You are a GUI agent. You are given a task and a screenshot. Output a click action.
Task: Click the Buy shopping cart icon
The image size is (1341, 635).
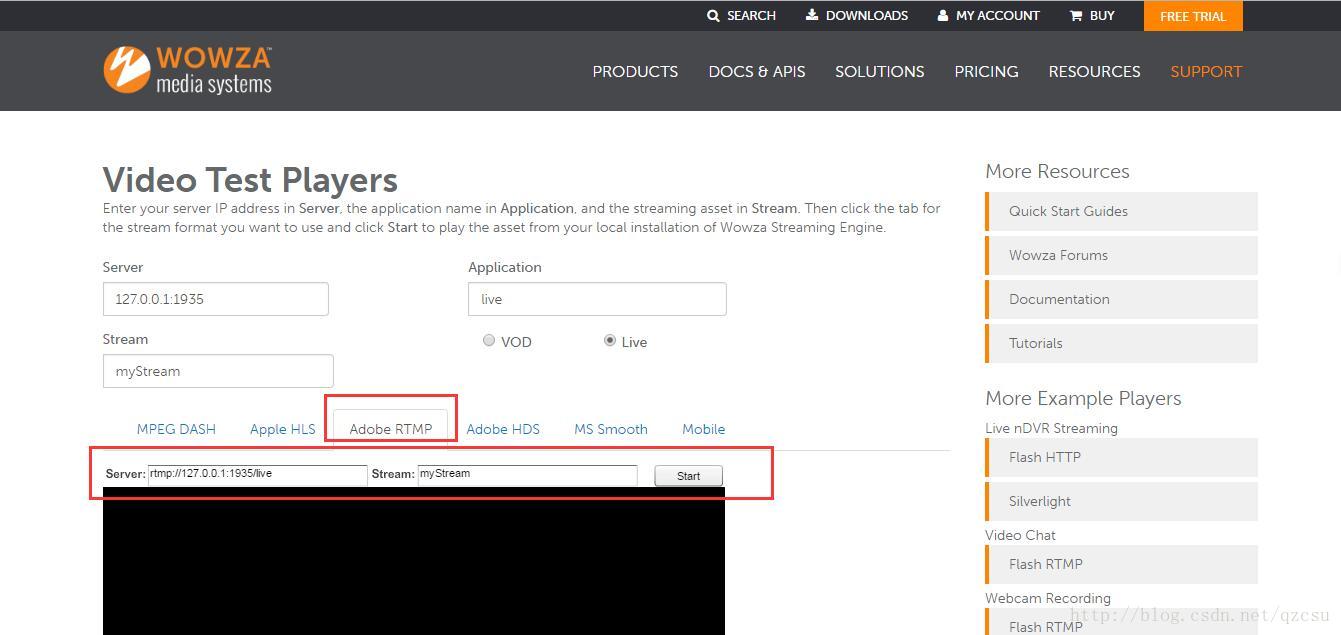pos(1076,16)
